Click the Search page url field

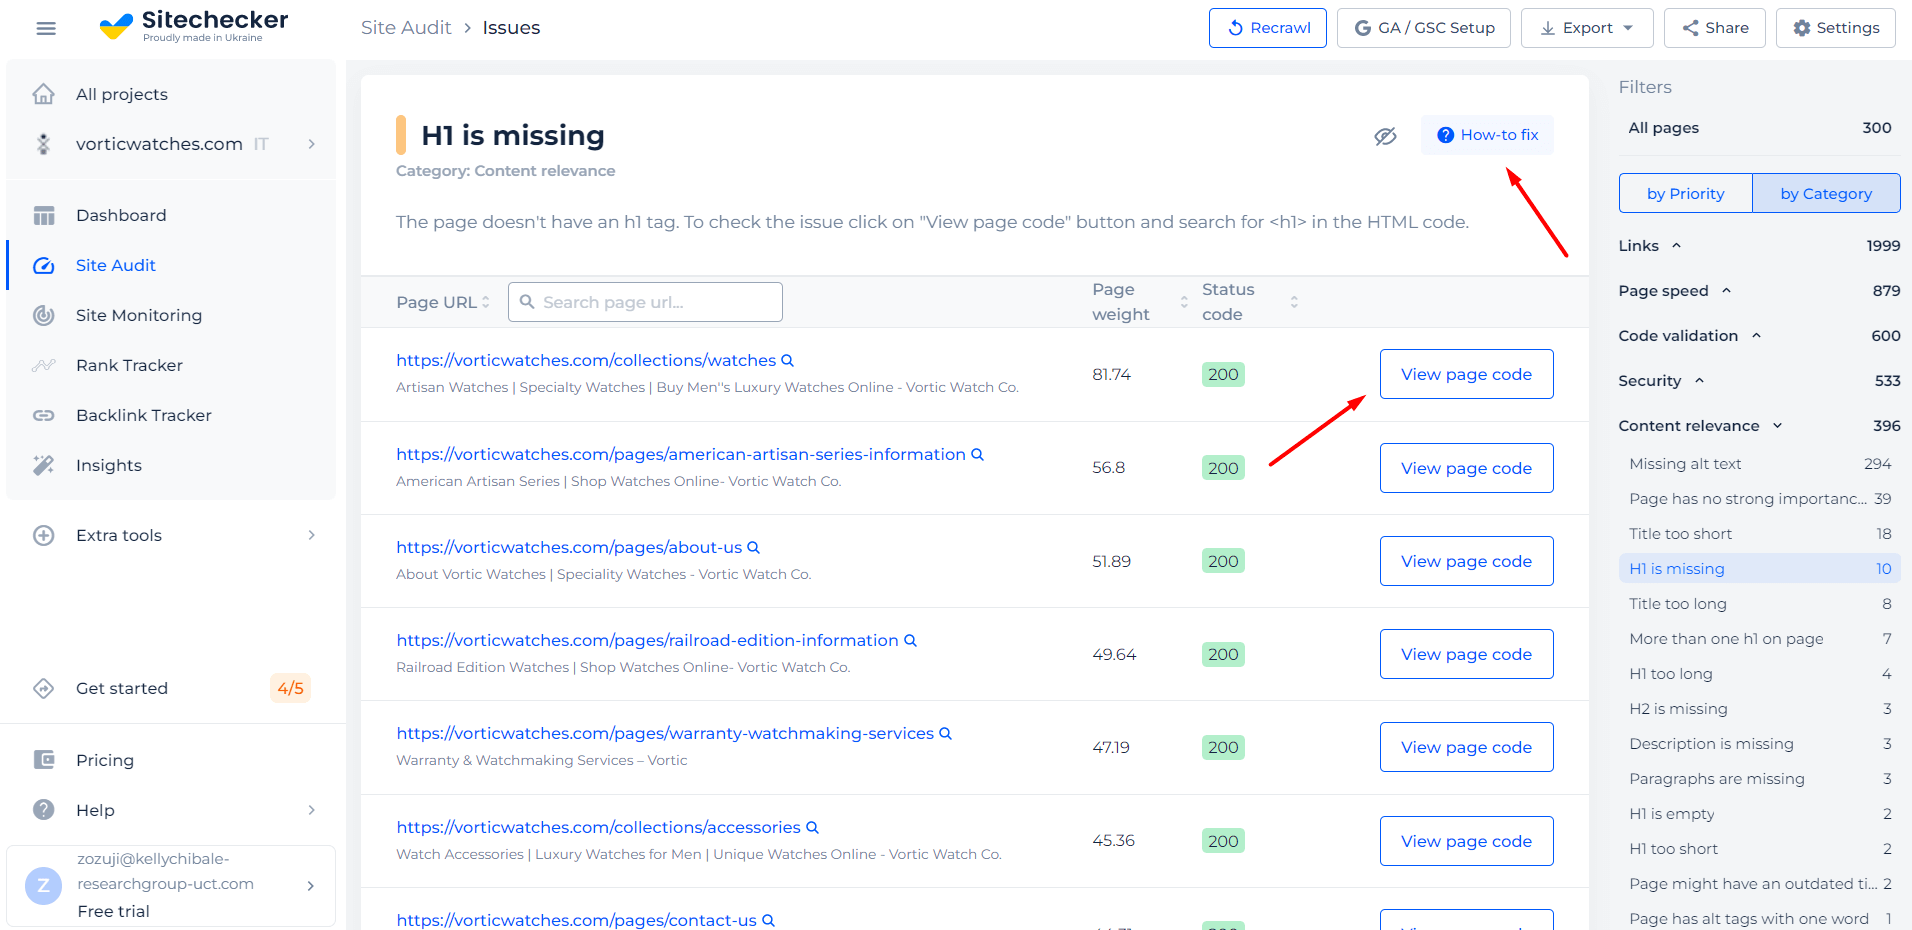[645, 302]
